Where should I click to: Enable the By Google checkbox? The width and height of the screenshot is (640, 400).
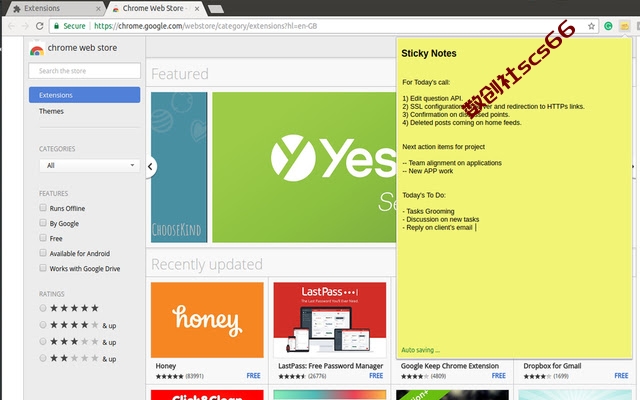(43, 223)
